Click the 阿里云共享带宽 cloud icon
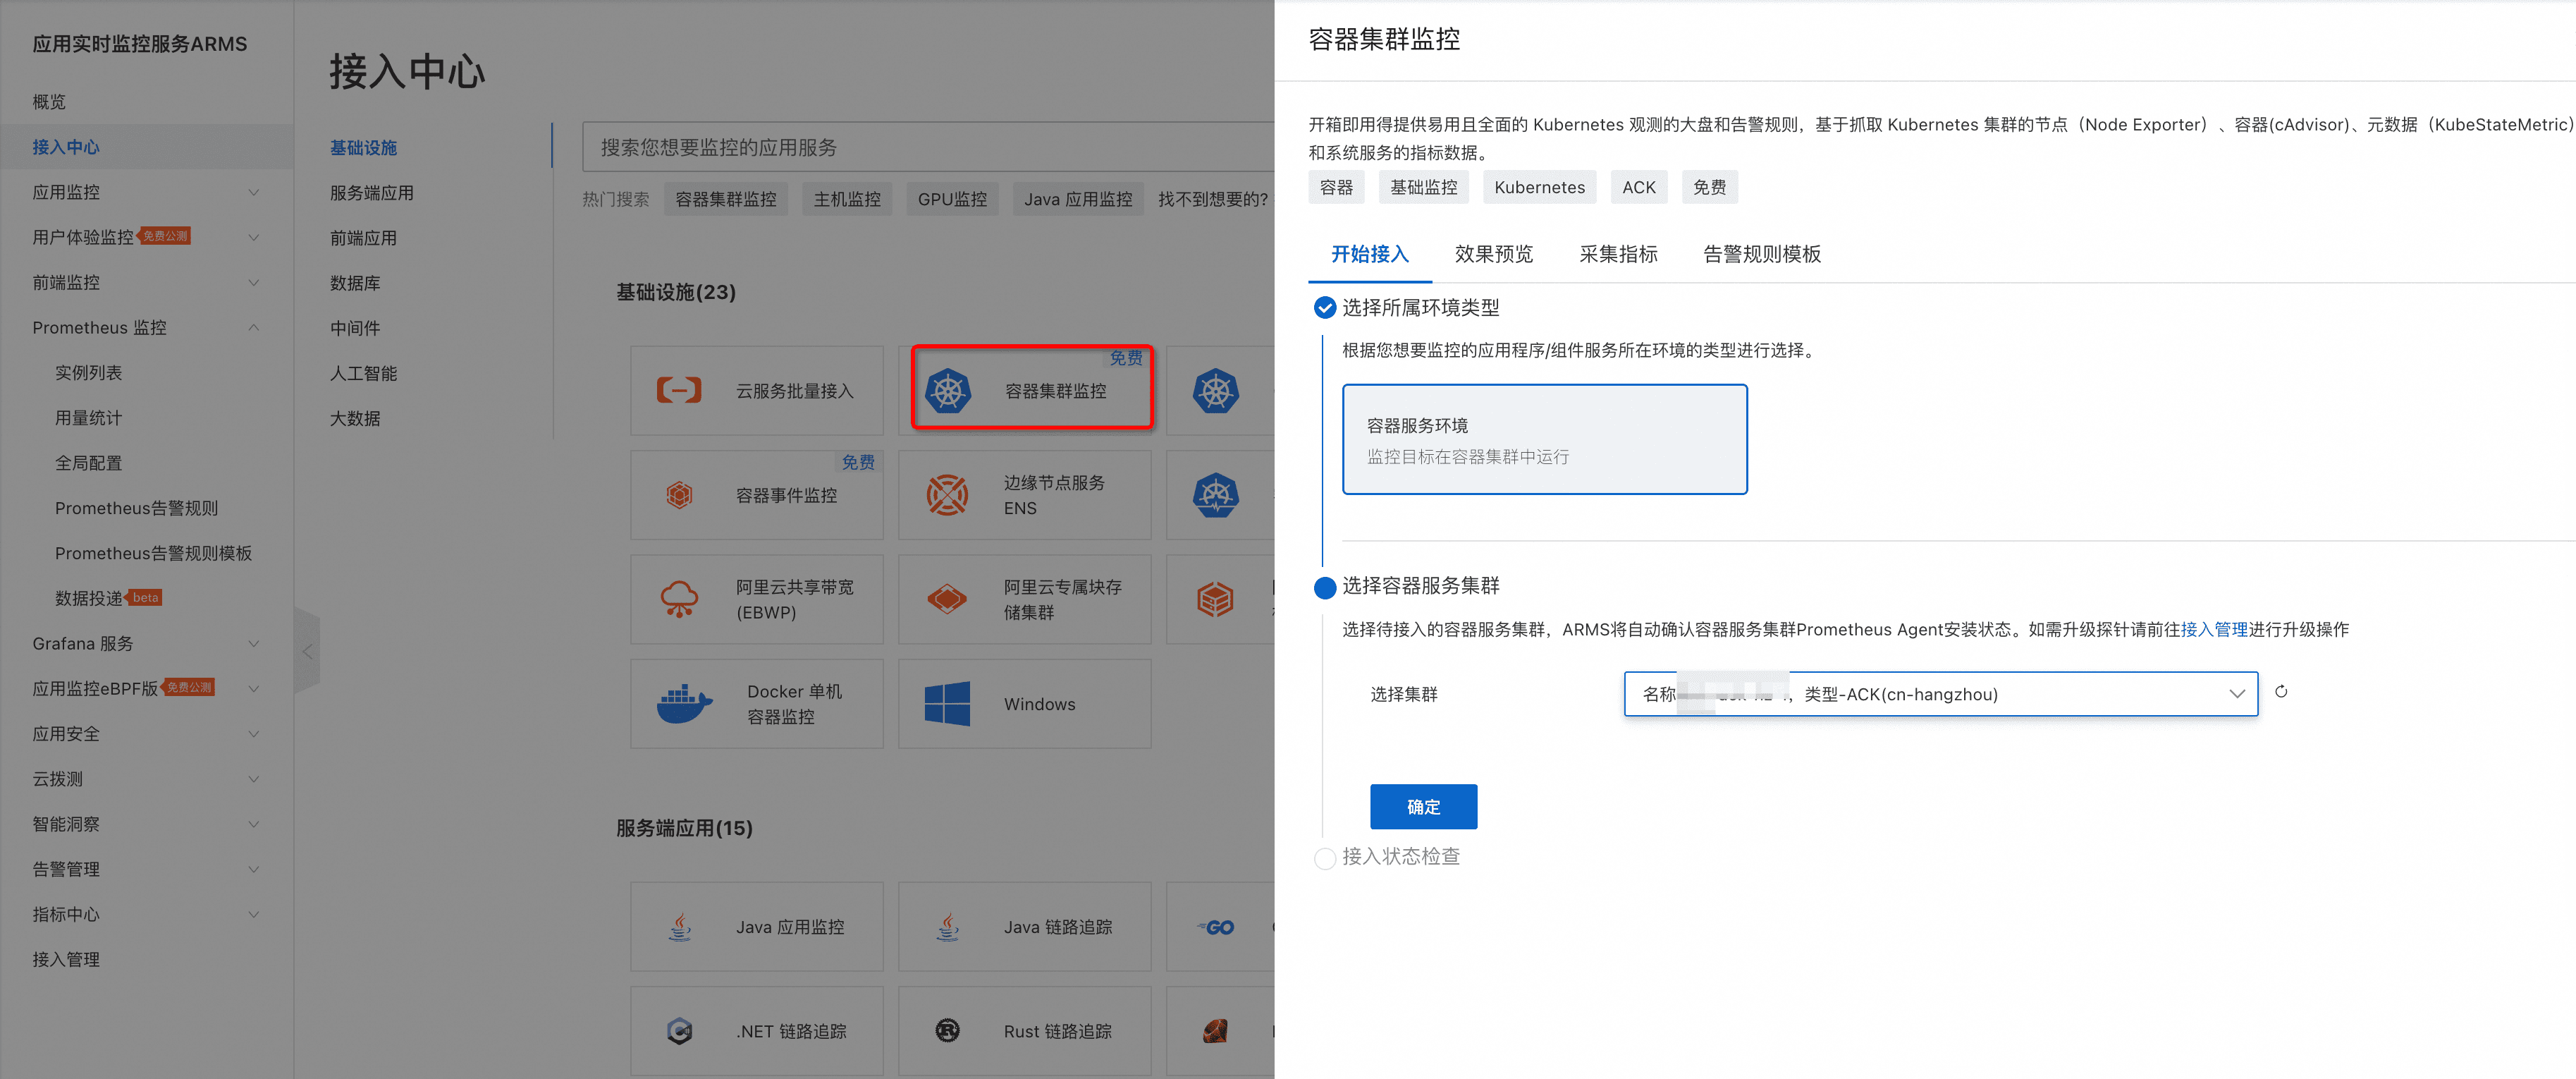The image size is (2576, 1079). pos(679,599)
